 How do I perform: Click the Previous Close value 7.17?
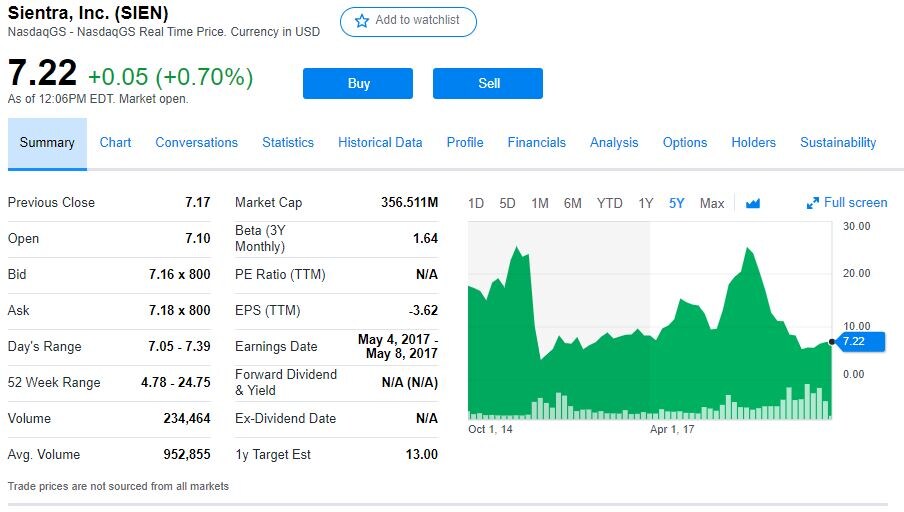point(198,202)
